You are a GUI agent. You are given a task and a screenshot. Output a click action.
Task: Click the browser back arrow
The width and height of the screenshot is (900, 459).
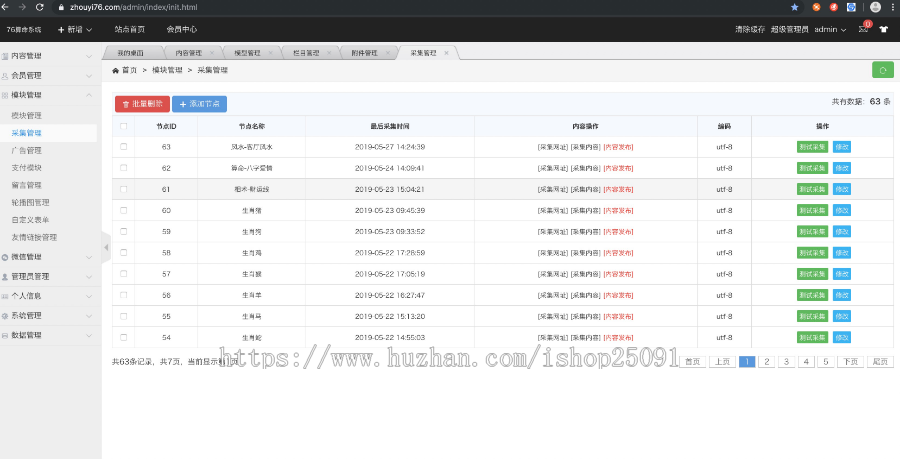click(5, 7)
